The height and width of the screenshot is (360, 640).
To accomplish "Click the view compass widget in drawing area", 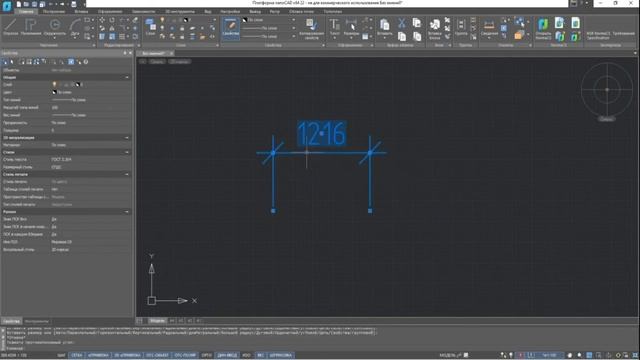I will (x=607, y=90).
